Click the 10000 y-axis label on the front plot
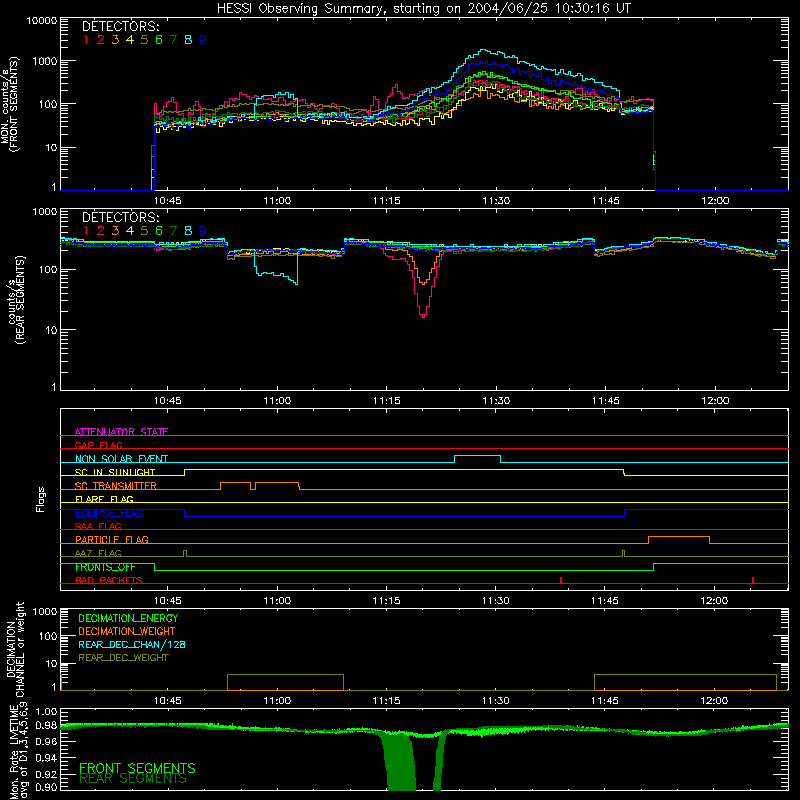Viewport: 800px width, 800px height. click(42, 20)
